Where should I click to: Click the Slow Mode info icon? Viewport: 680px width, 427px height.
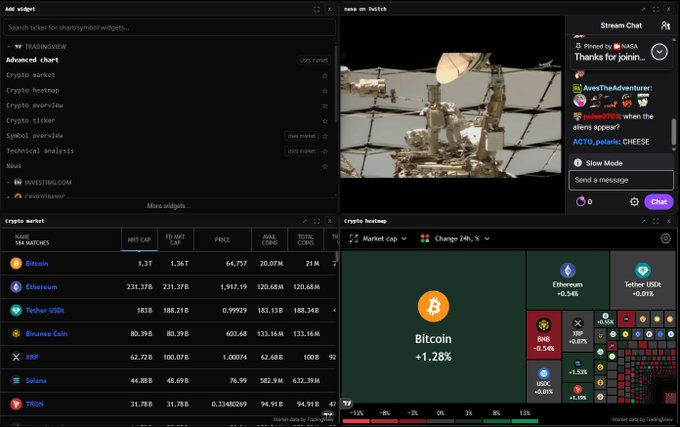tap(578, 163)
